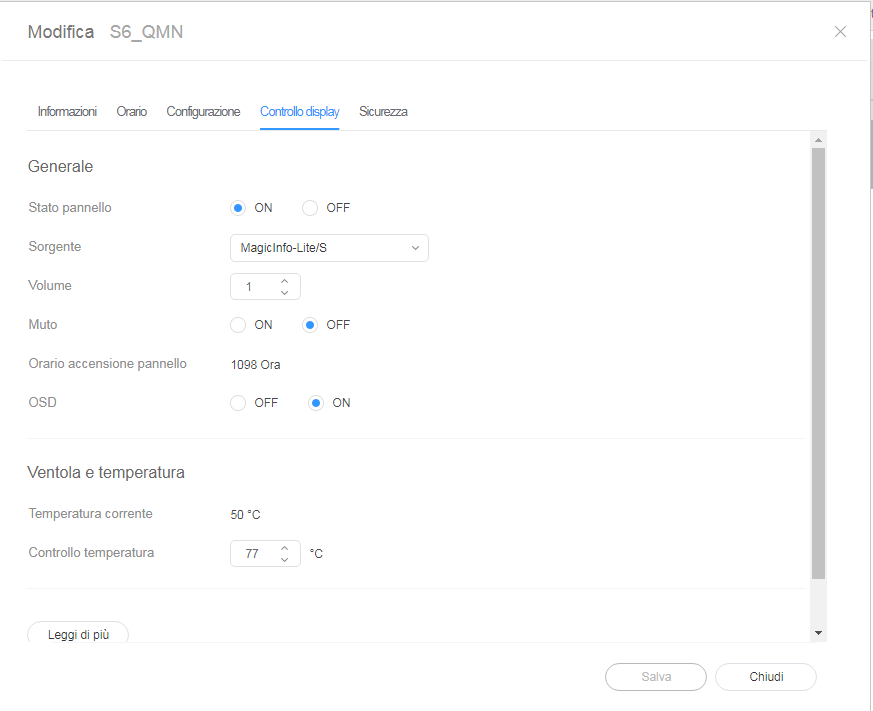Switch to the Informazioni tab

[x=67, y=112]
